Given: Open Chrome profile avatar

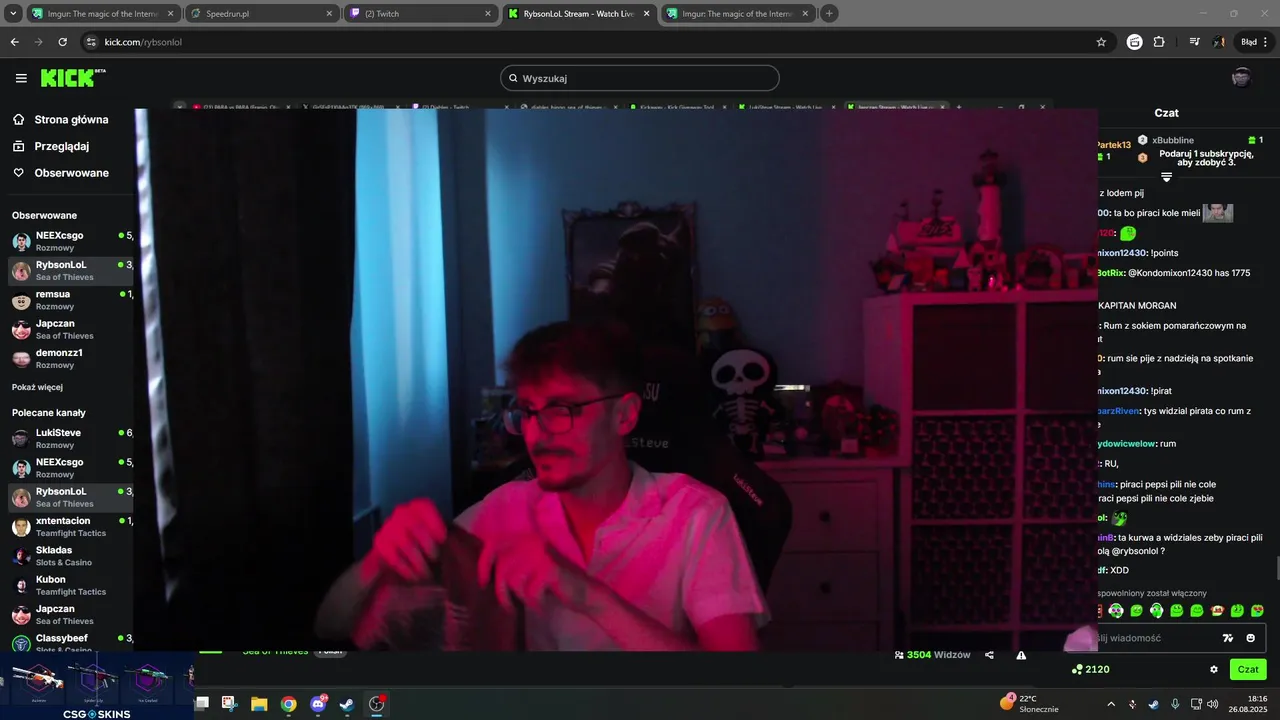Looking at the screenshot, I should coord(1219,42).
